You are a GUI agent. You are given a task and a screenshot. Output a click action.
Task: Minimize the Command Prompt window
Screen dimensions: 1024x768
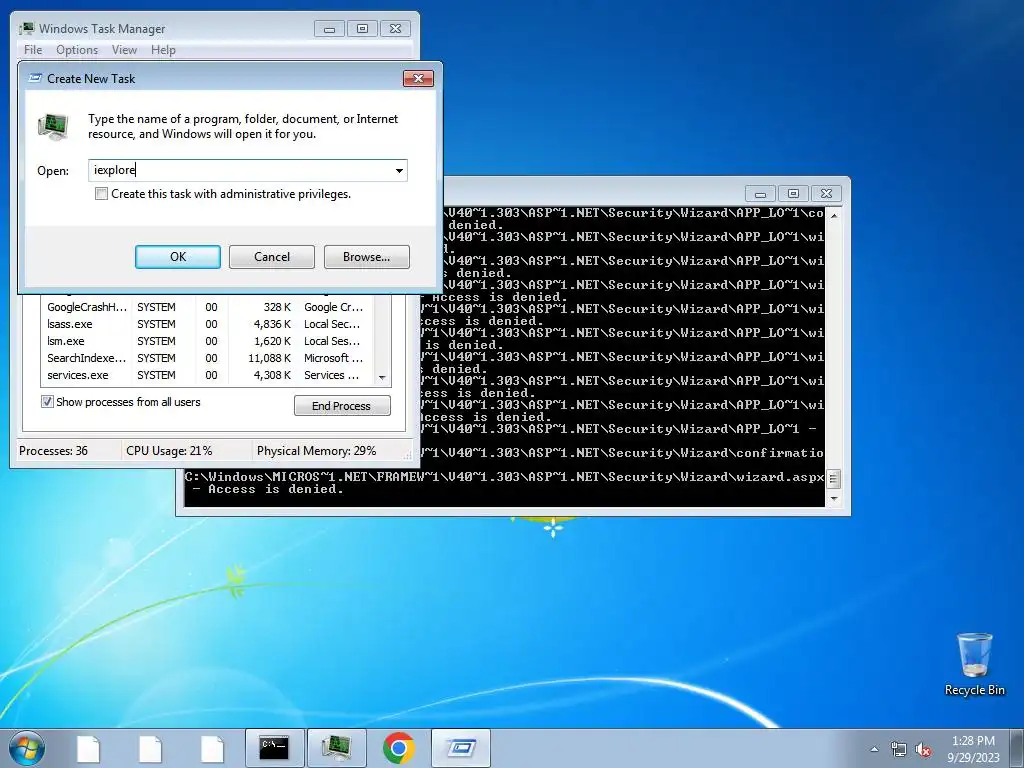pos(760,194)
